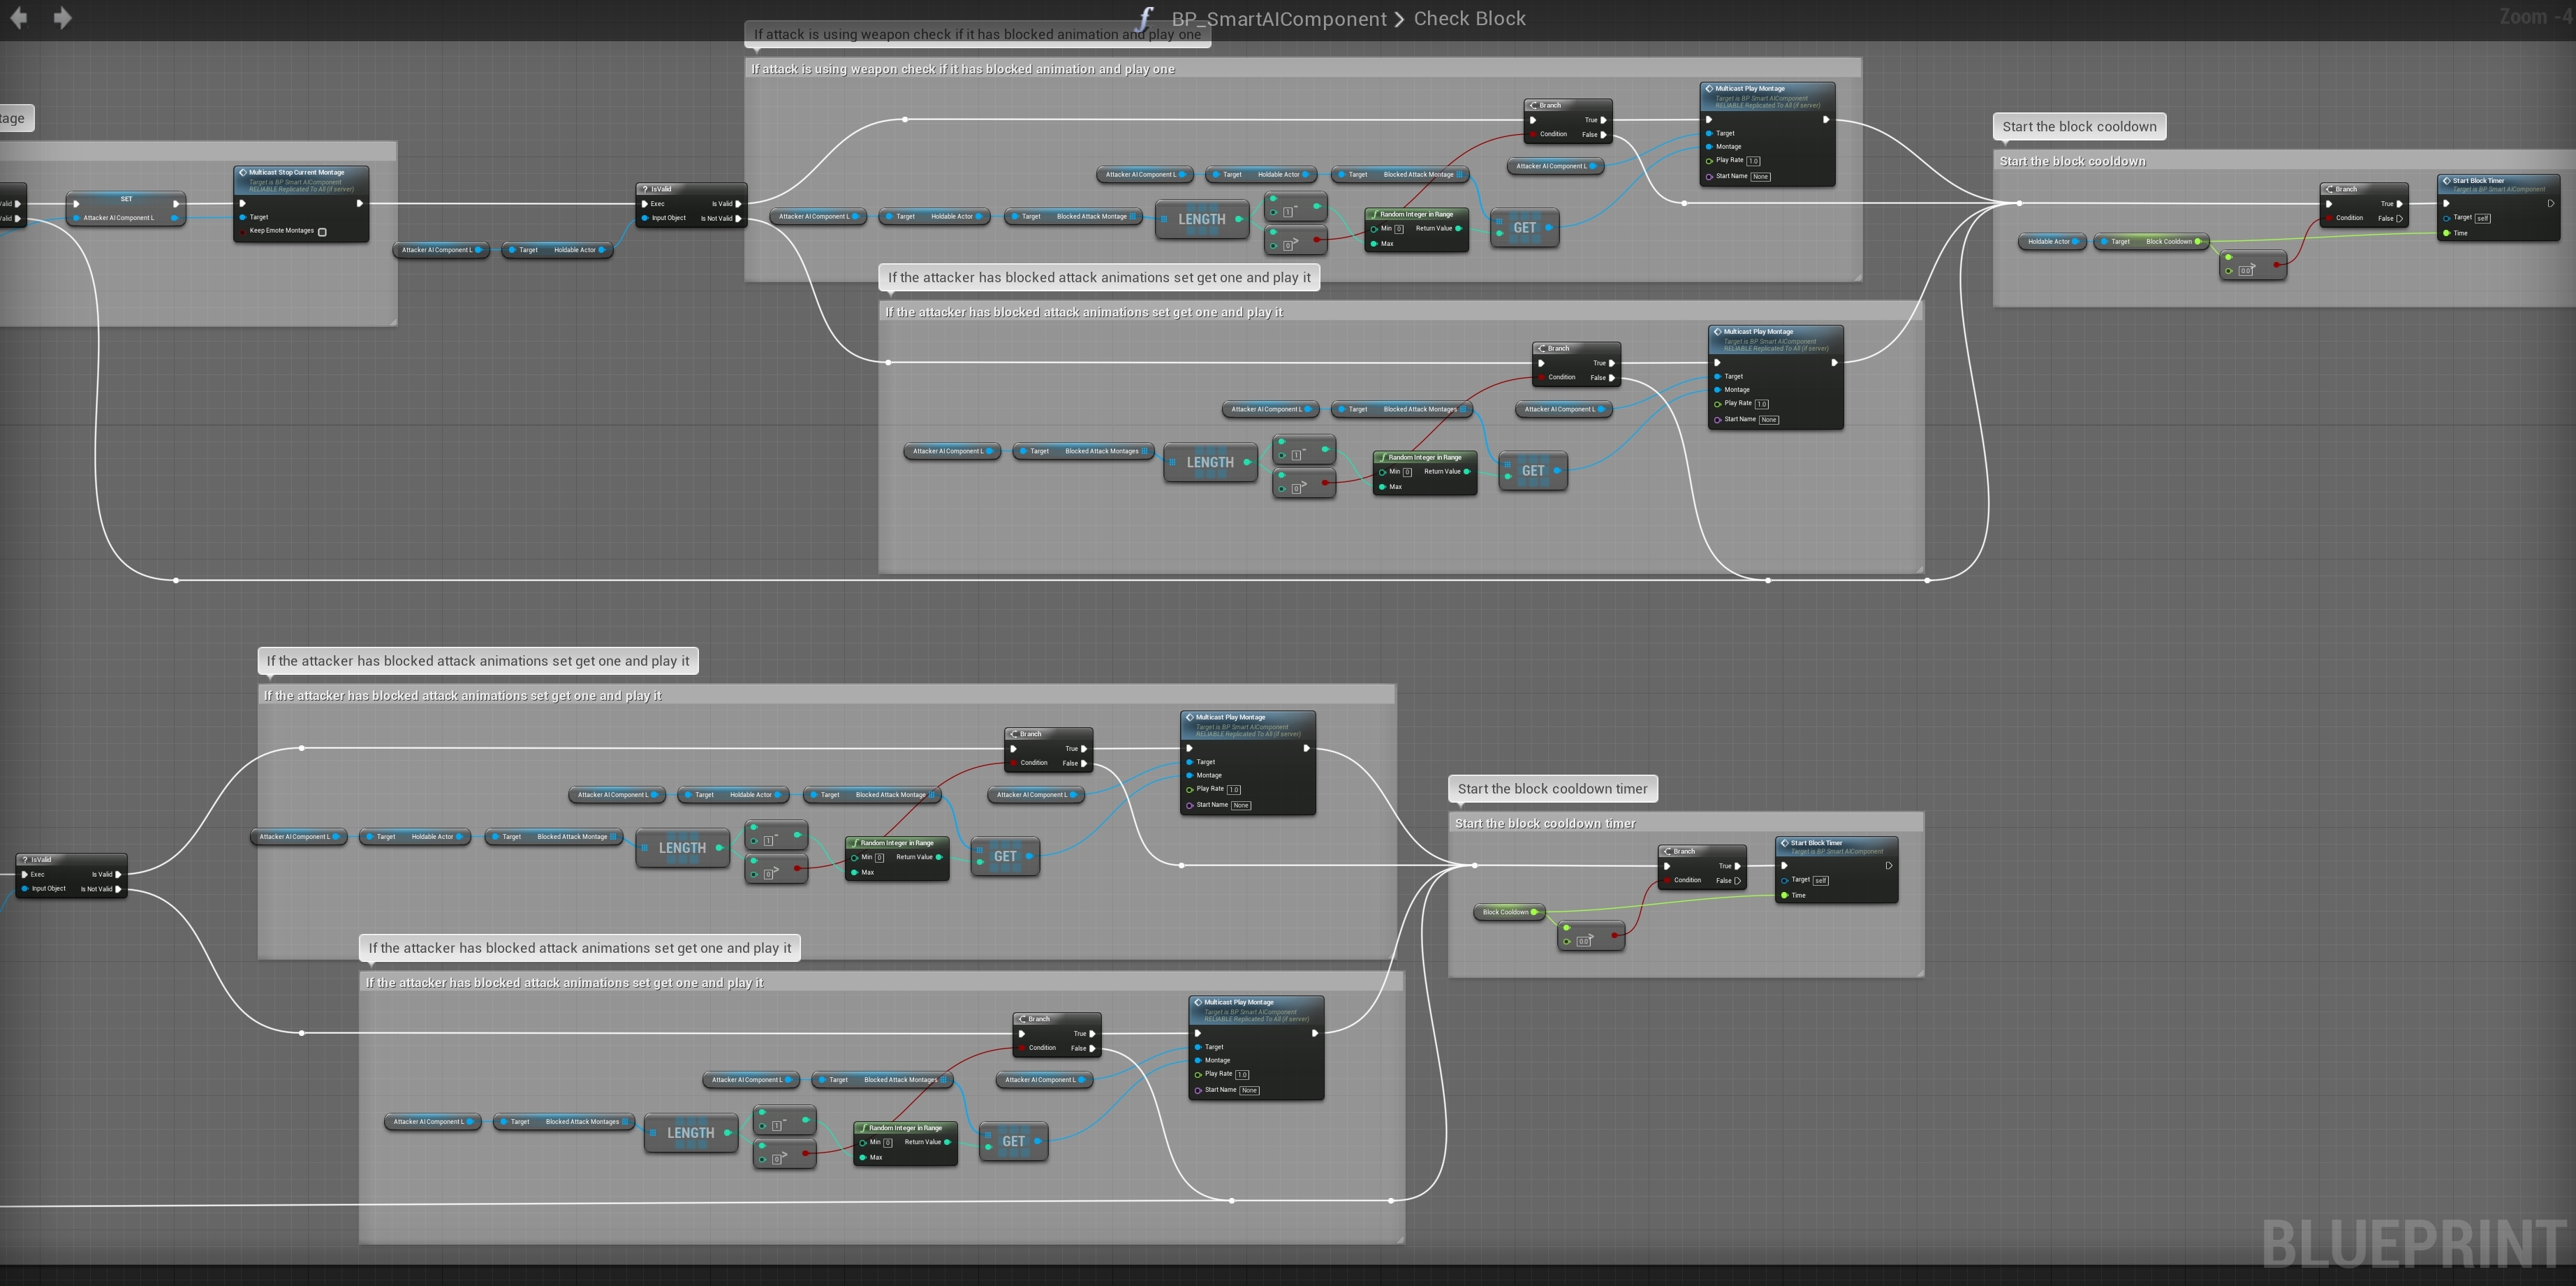Open the BP_SmartAIComponent breadcrumb
The image size is (2576, 1286).
click(x=1278, y=19)
